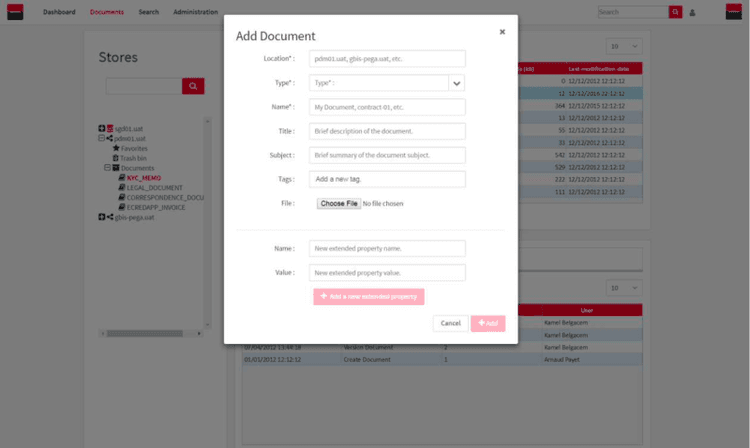
Task: Click the header Search input box
Action: 633,12
